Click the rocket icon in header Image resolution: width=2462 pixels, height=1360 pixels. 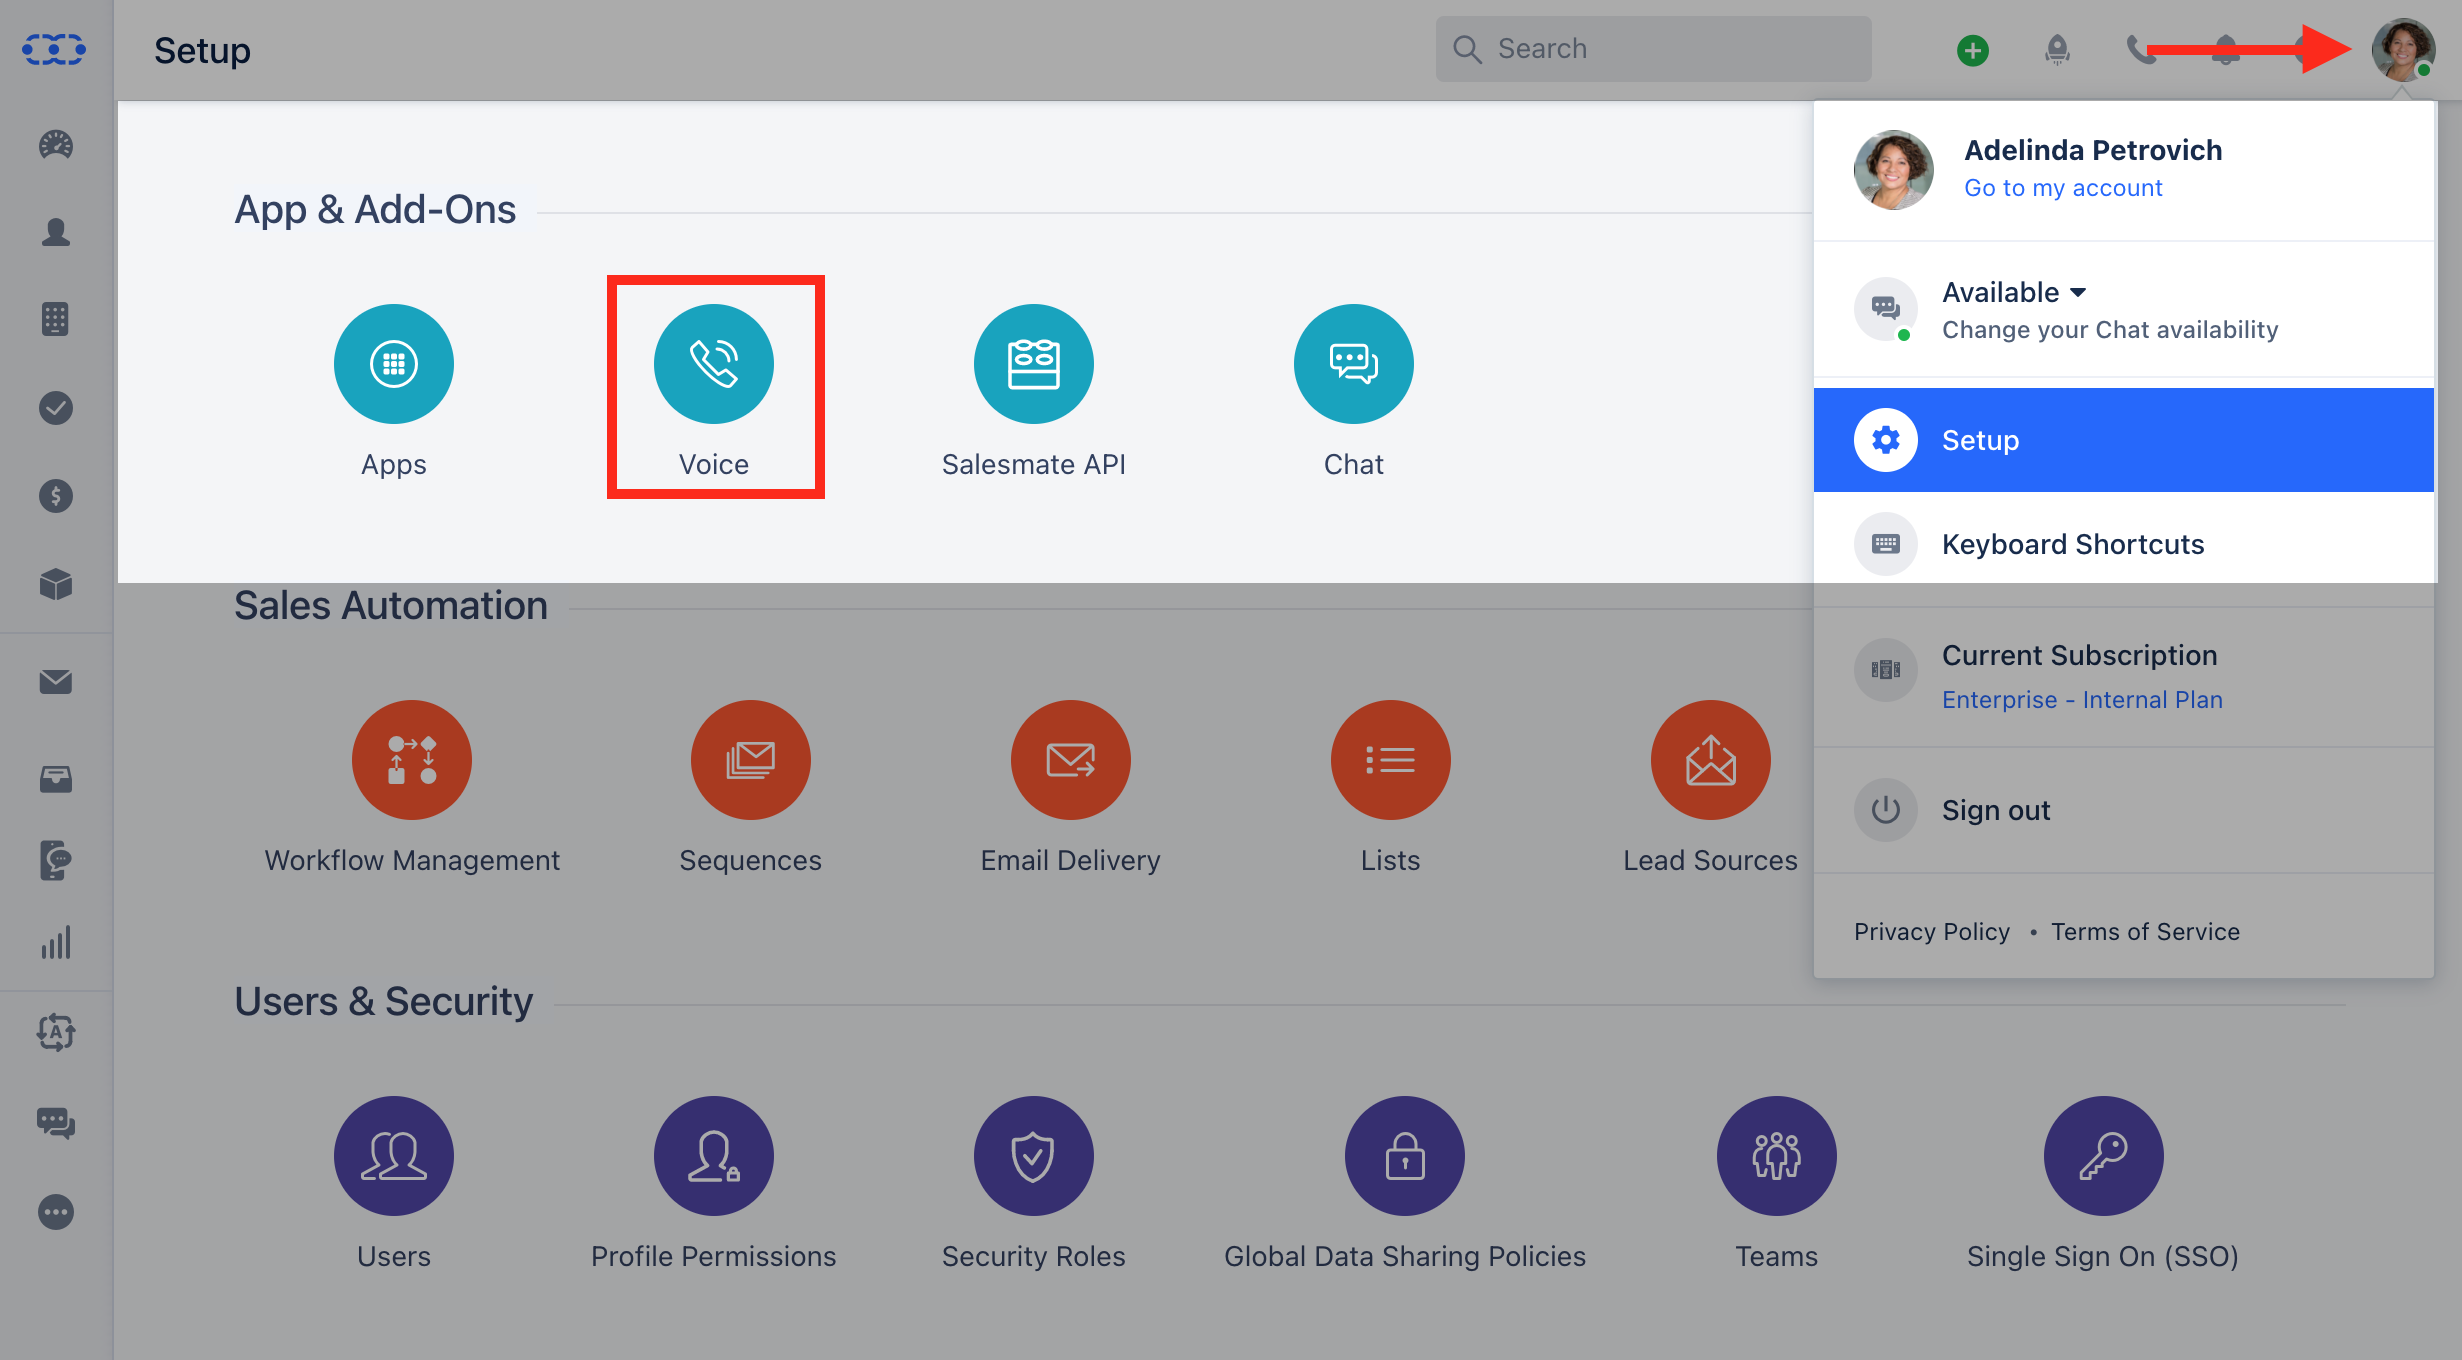point(2057,49)
